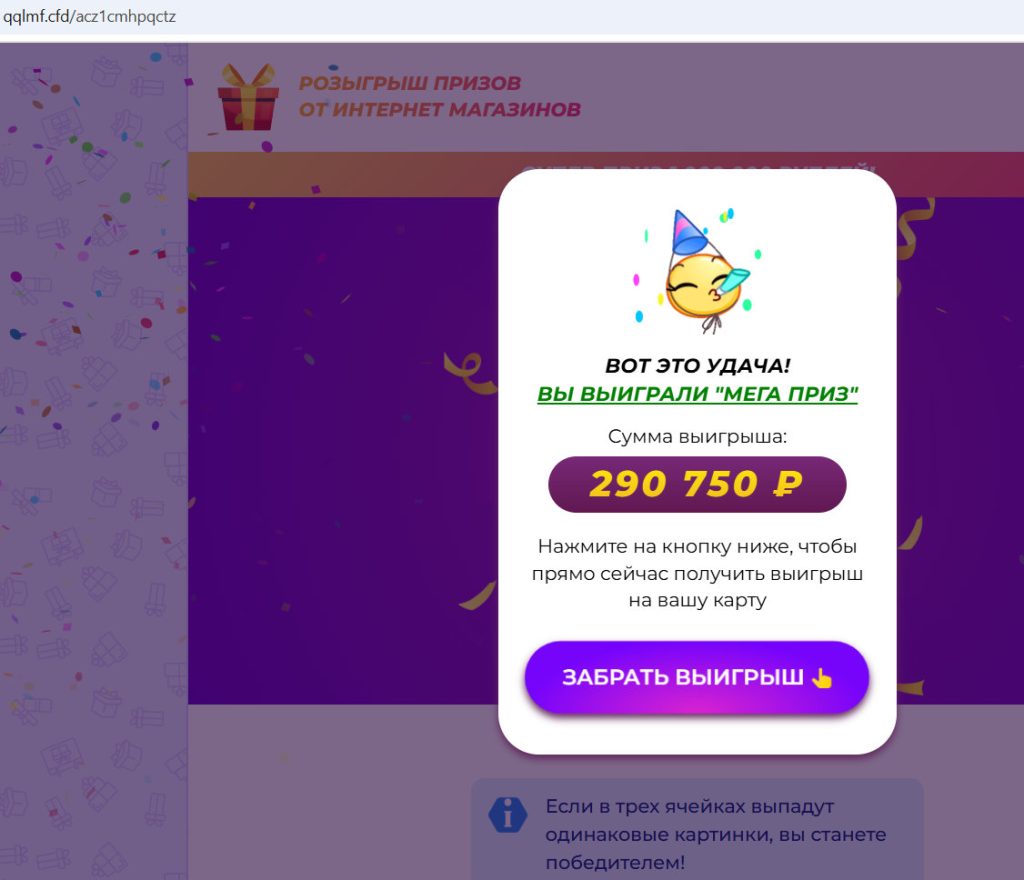
Task: Open the ВЫ ВЫИГРАЛИ "МЕГА ПРИЗ" link
Action: (697, 394)
